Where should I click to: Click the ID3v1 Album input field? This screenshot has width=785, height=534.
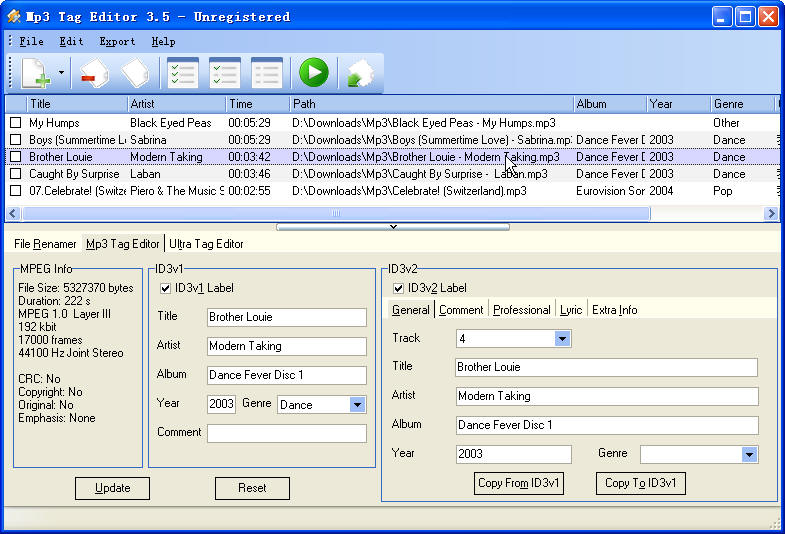coord(287,375)
